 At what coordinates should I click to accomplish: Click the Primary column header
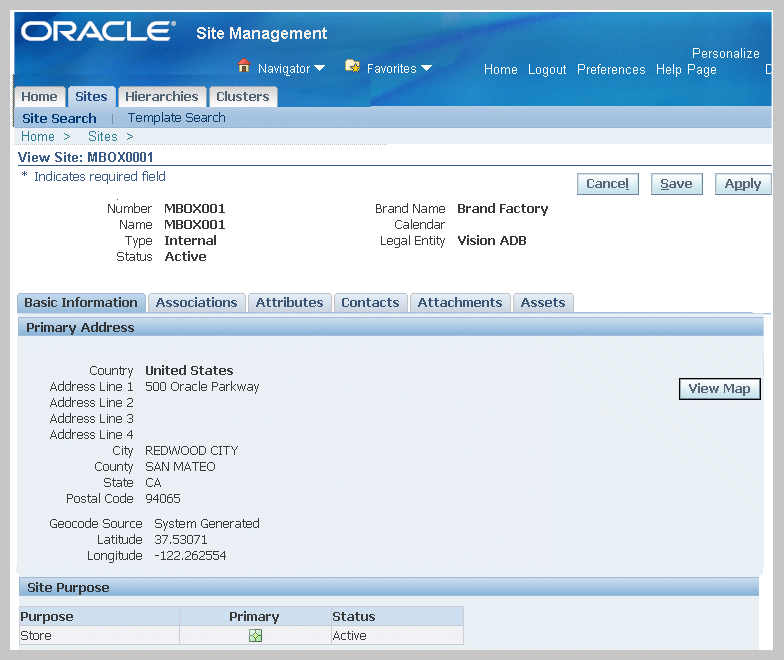click(254, 616)
